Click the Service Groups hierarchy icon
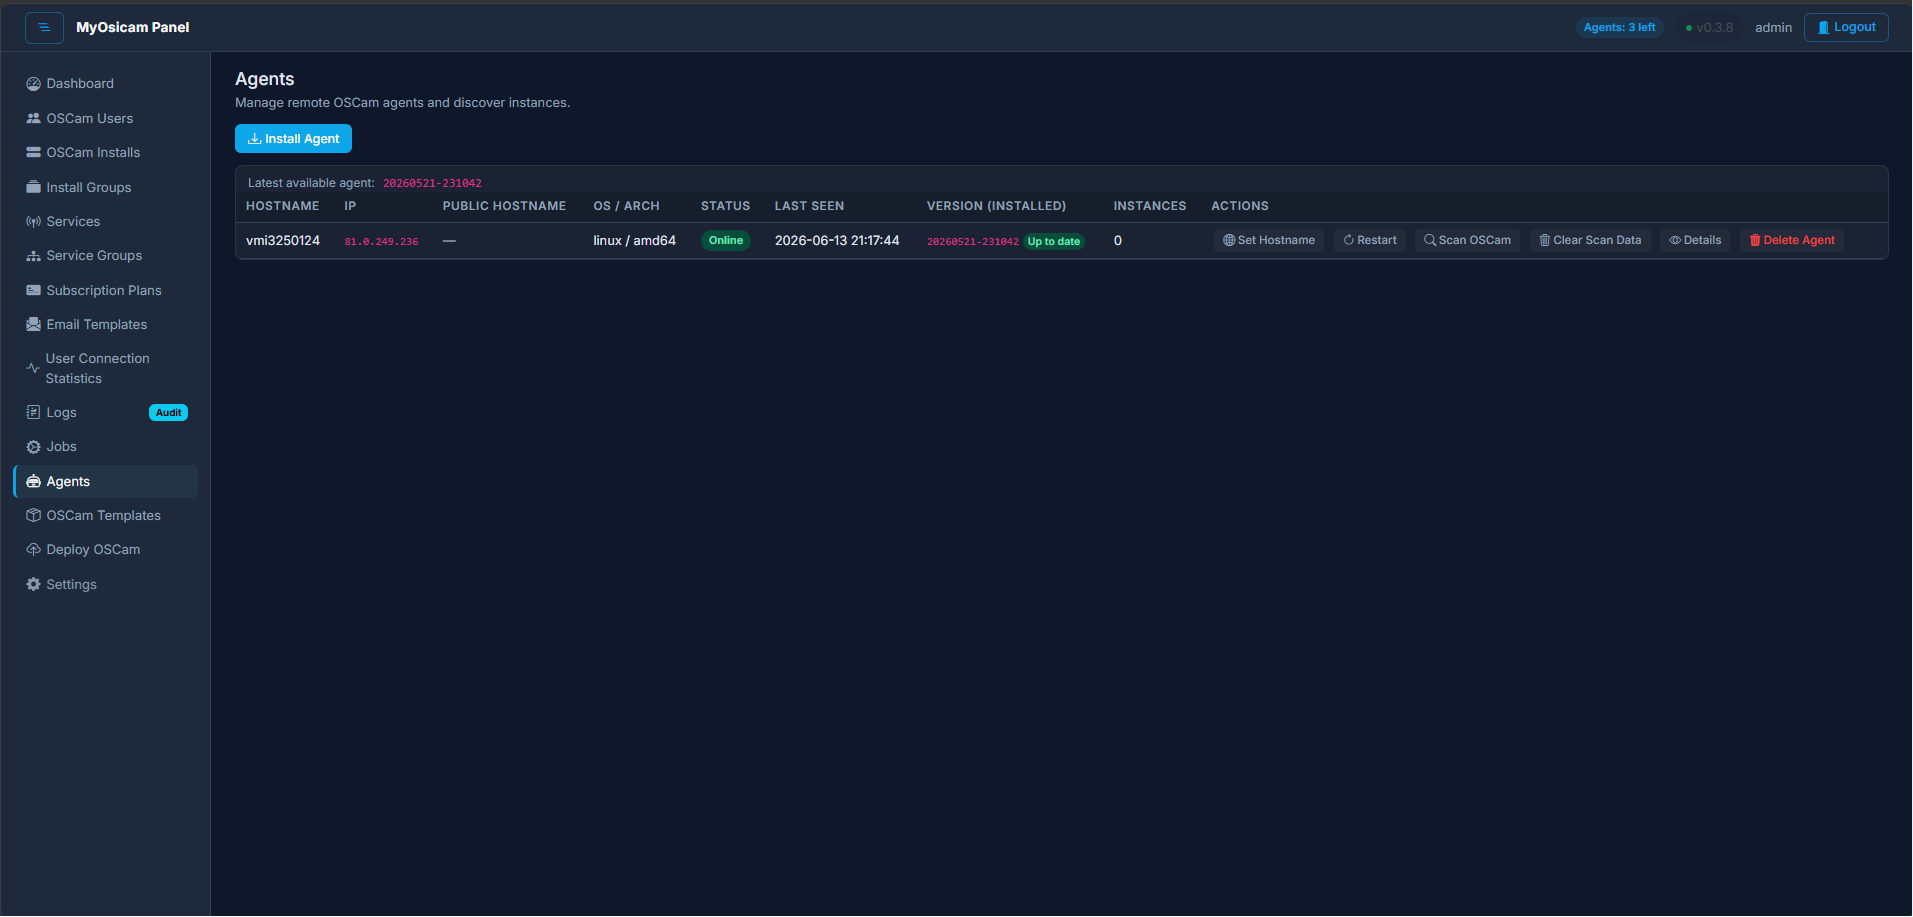 click(33, 256)
